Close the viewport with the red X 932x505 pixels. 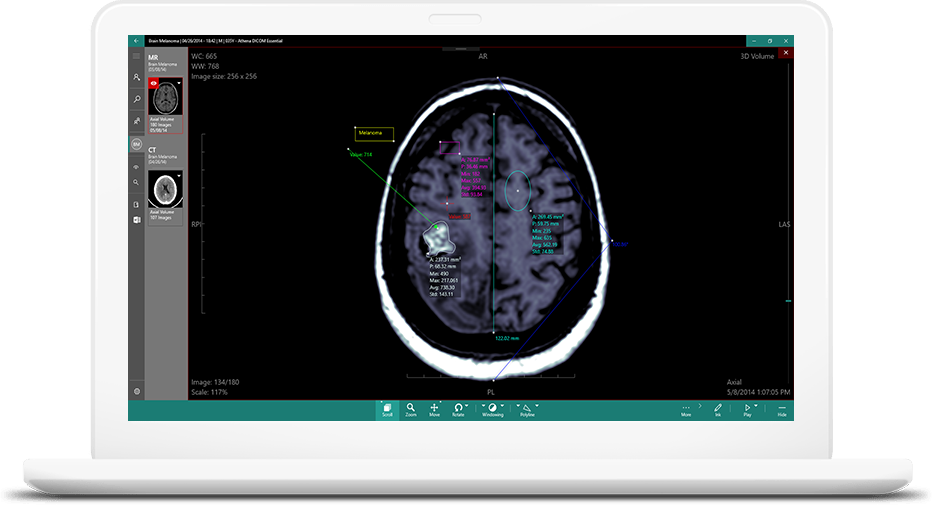[786, 53]
